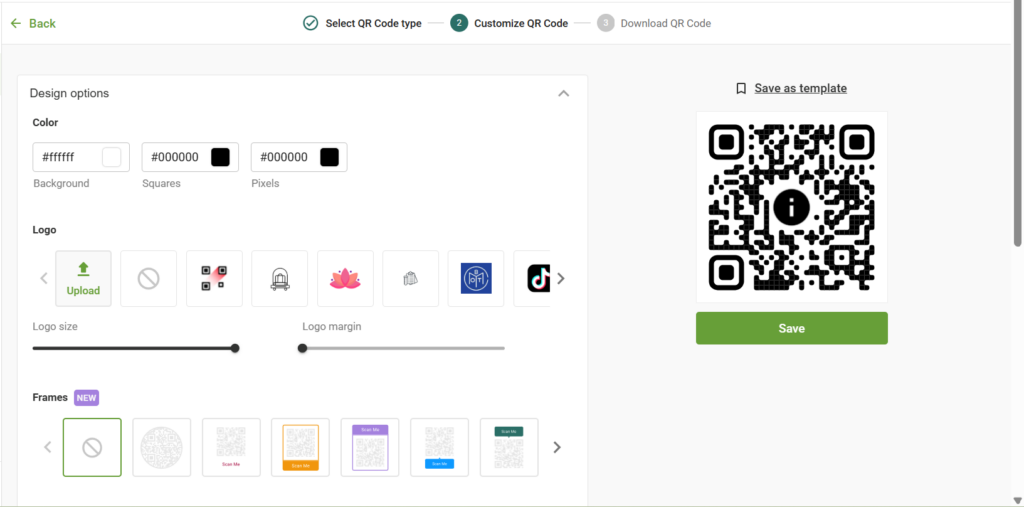Go to the Download QR Code step
This screenshot has height=507, width=1024.
654,24
